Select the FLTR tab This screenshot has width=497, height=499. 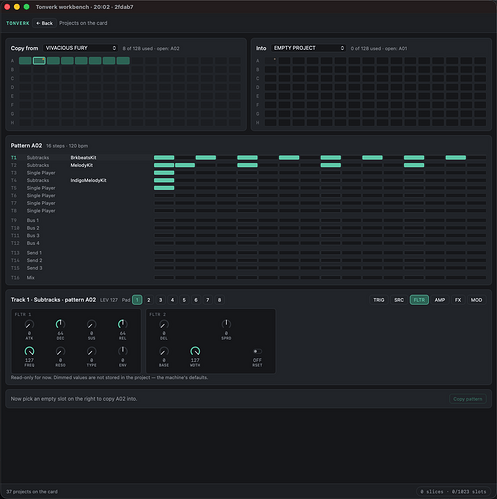click(419, 300)
